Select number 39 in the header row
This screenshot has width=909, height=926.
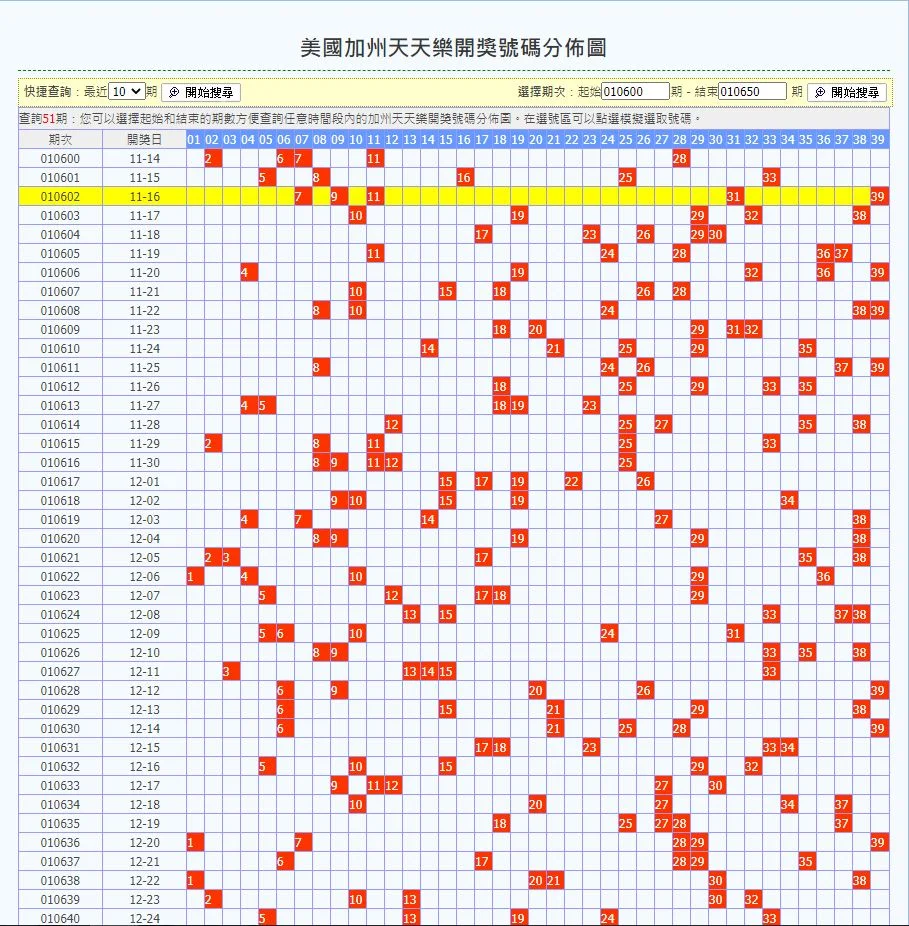point(878,139)
